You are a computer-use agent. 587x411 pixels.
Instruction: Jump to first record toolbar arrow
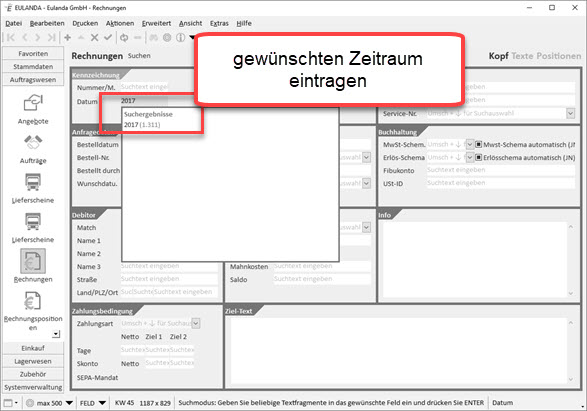tap(11, 37)
